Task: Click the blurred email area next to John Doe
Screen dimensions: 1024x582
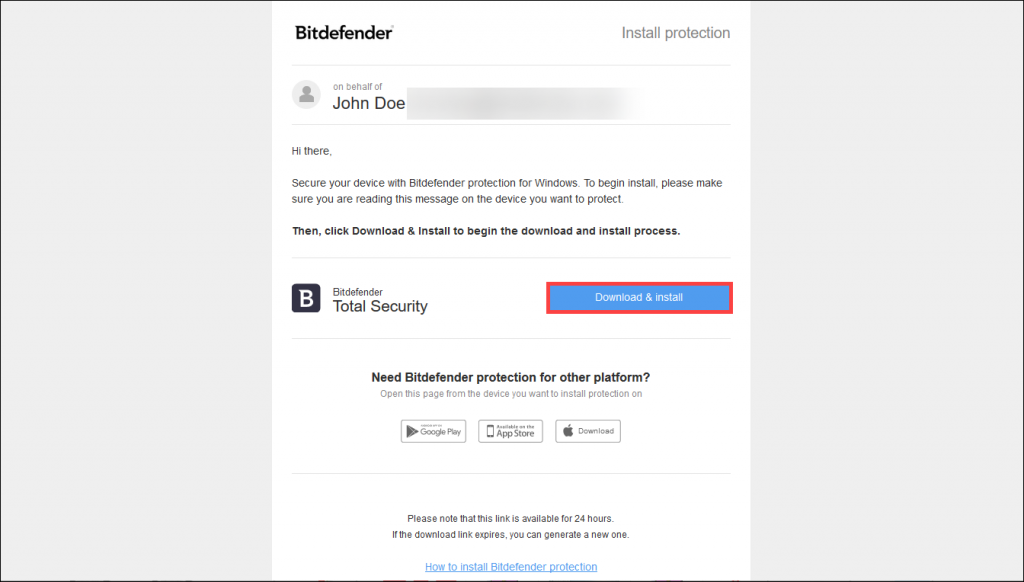Action: [x=526, y=103]
